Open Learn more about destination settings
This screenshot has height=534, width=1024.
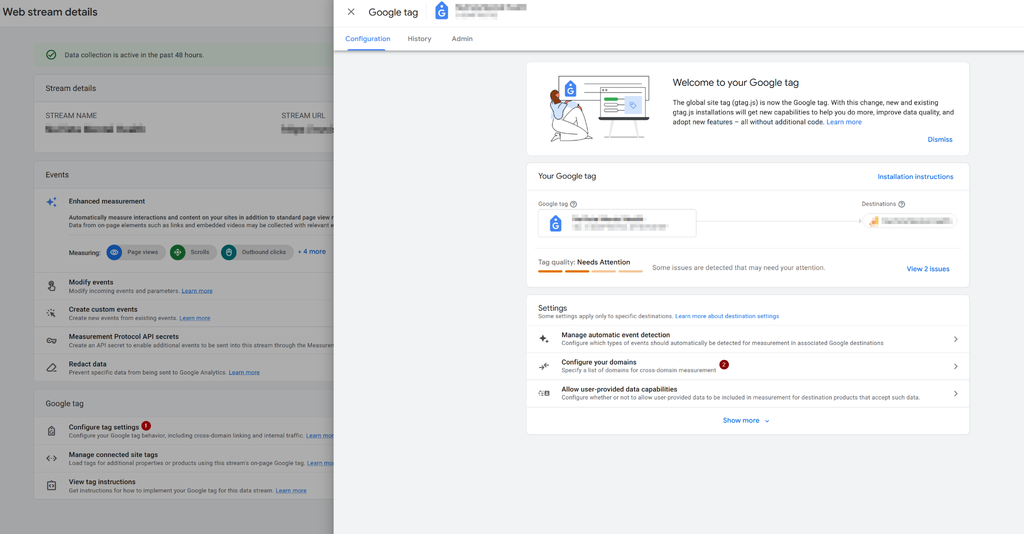coord(727,316)
